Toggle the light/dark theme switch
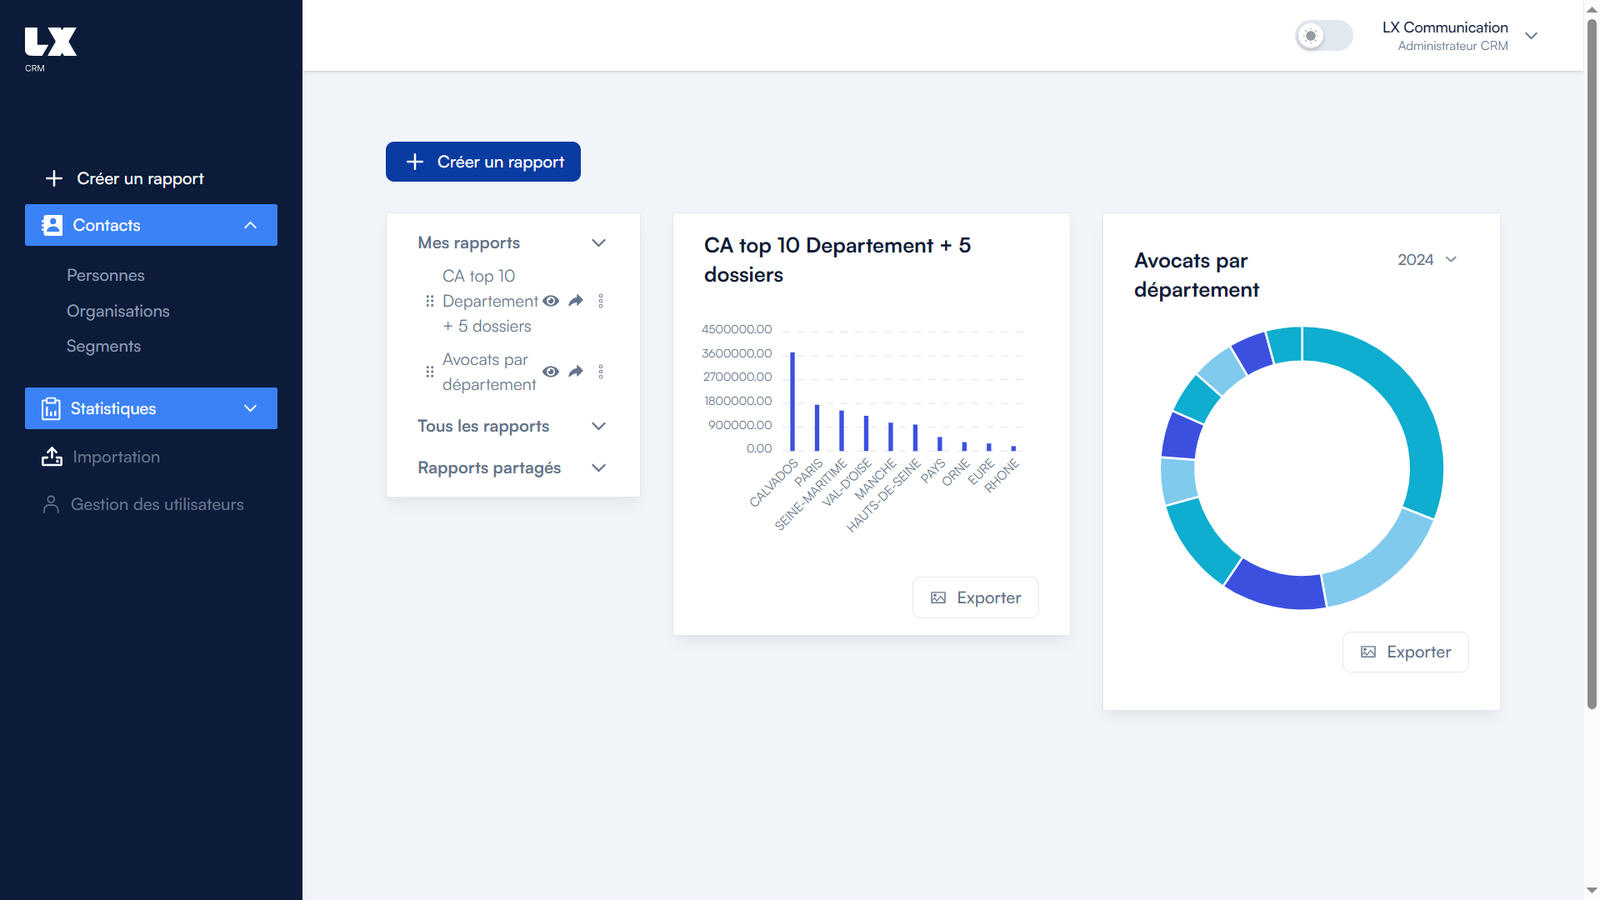The width and height of the screenshot is (1600, 900). click(1323, 36)
